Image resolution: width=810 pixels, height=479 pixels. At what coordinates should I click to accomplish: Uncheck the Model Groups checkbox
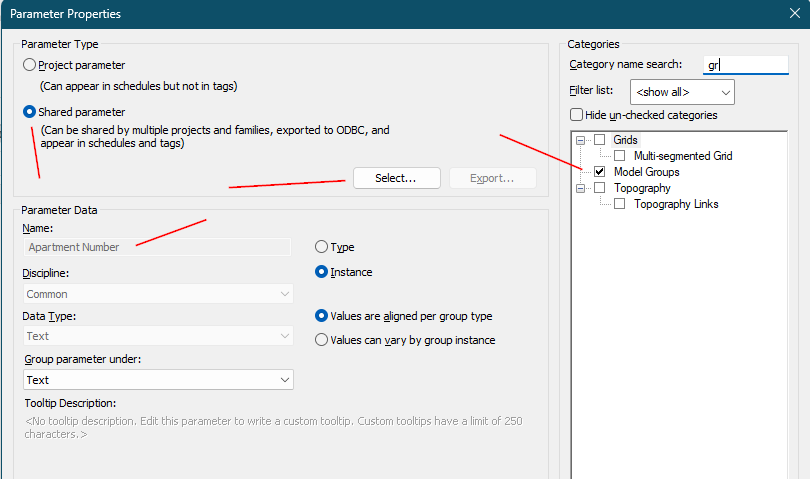point(599,172)
